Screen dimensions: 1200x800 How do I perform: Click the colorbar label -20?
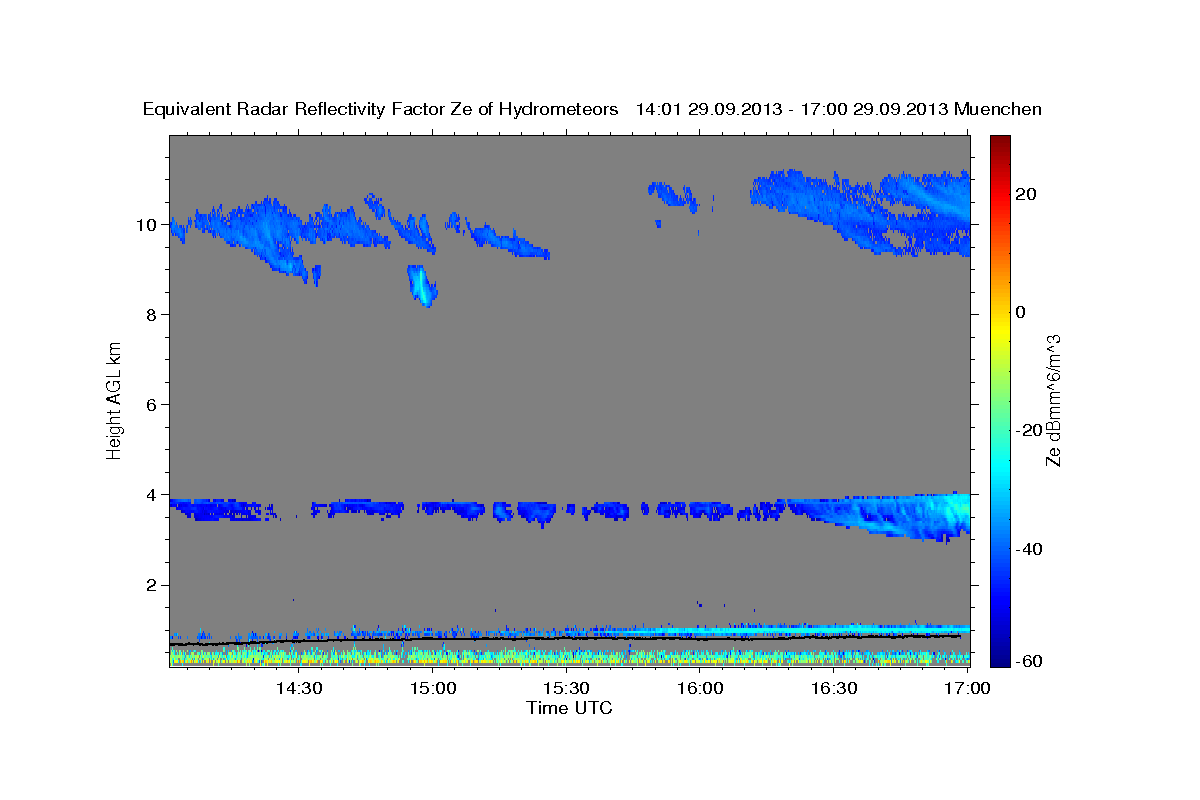coord(1029,430)
